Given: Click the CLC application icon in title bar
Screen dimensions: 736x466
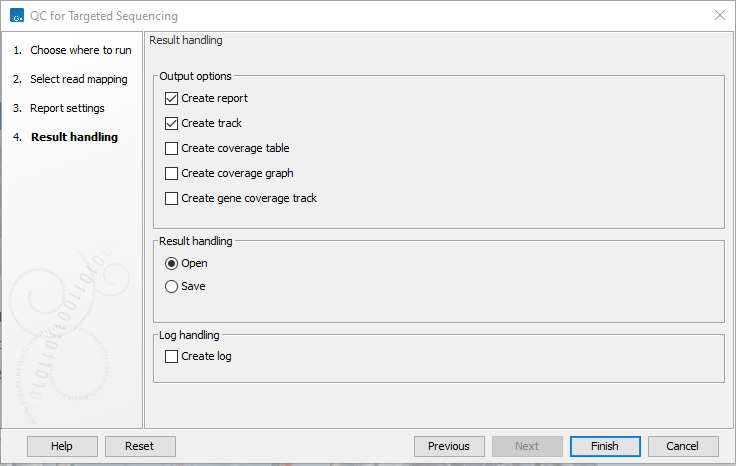Looking at the screenshot, I should point(15,16).
